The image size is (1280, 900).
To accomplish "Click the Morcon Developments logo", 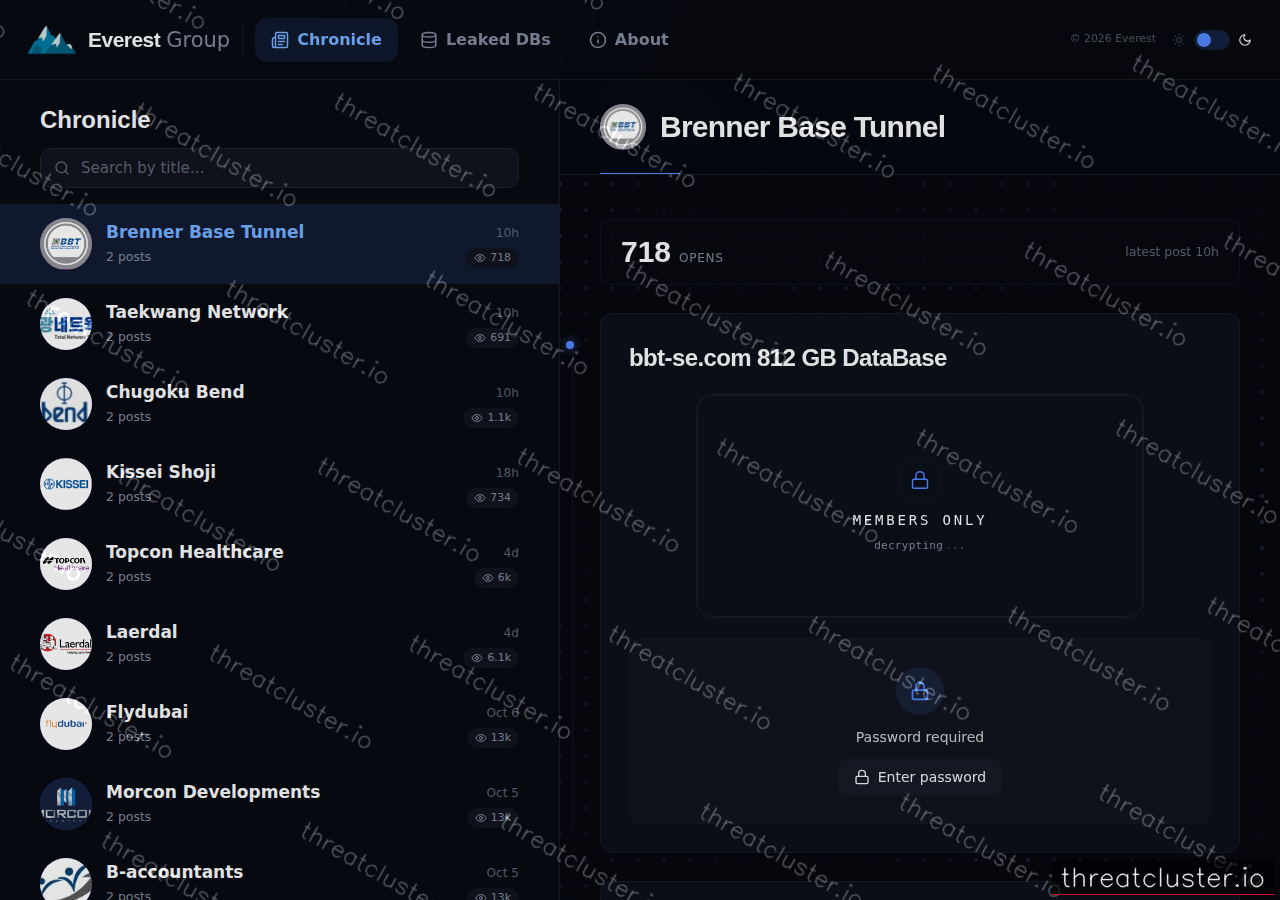I will tap(66, 804).
